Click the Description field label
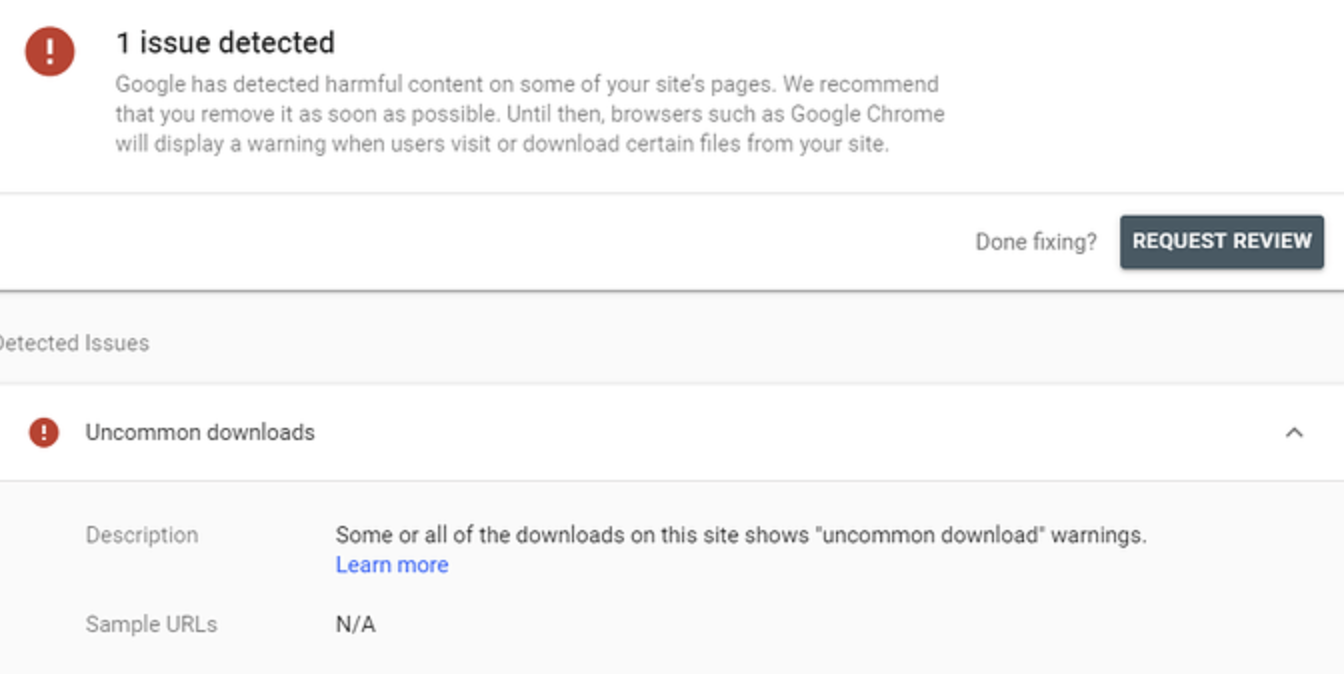The height and width of the screenshot is (674, 1344). point(142,535)
